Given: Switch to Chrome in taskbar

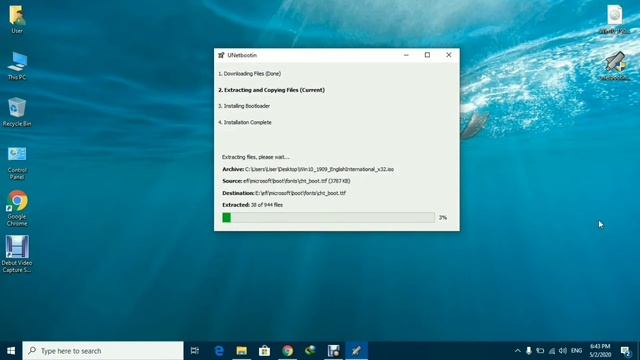Looking at the screenshot, I should [287, 351].
